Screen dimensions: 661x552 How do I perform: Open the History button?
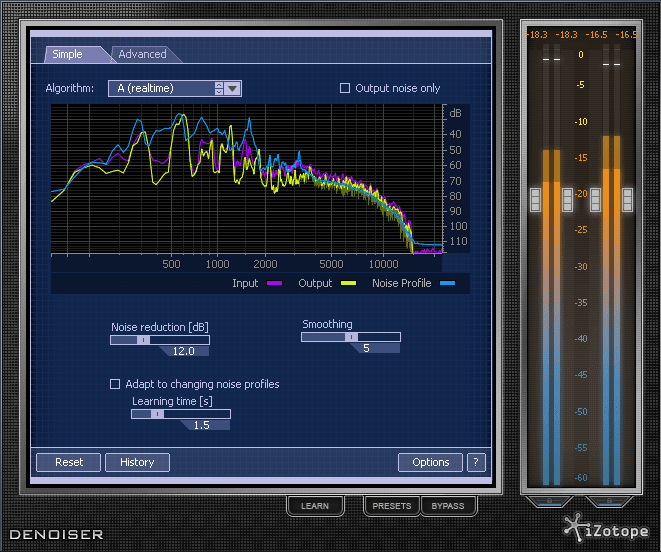[x=137, y=463]
